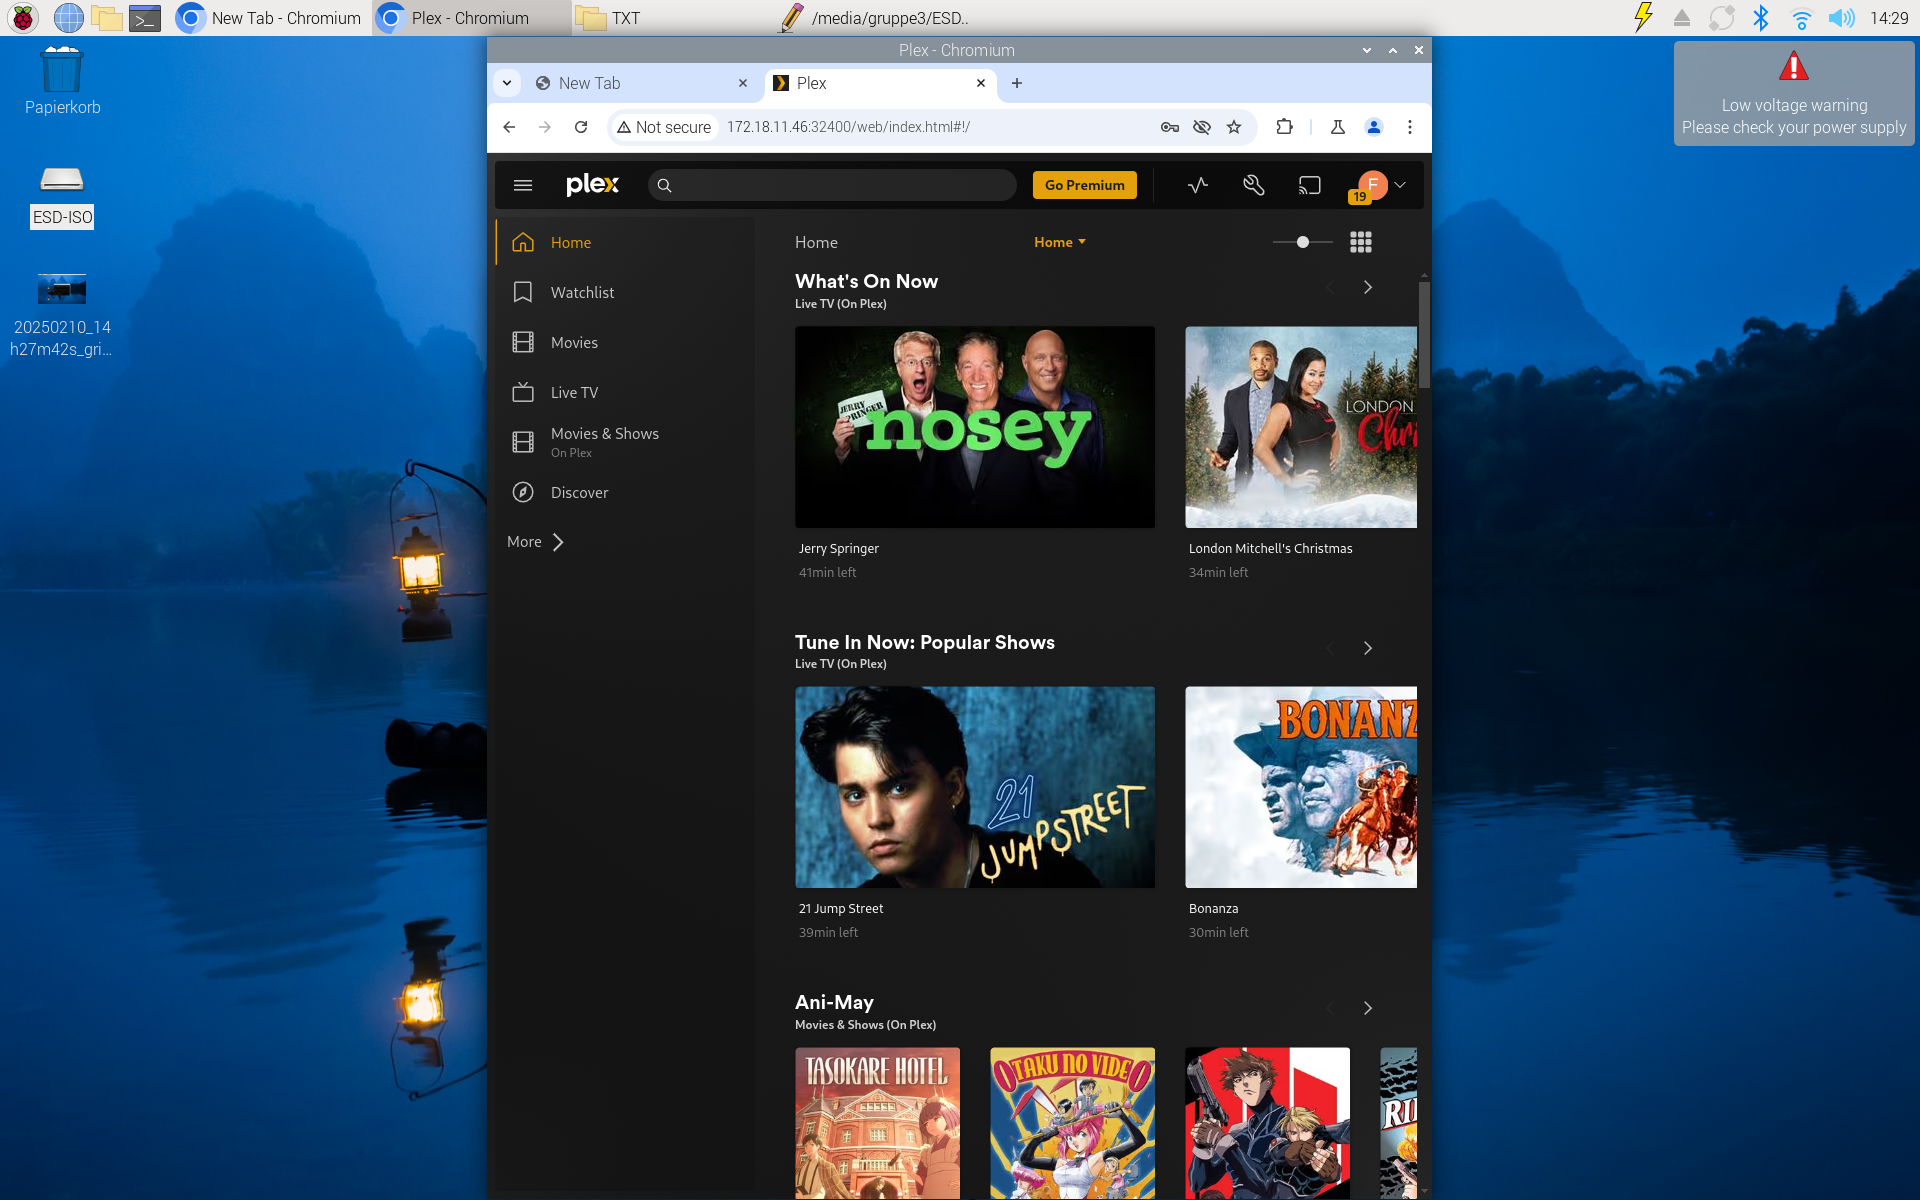This screenshot has height=1200, width=1920.
Task: Open Plex activity icon
Action: [x=1198, y=185]
